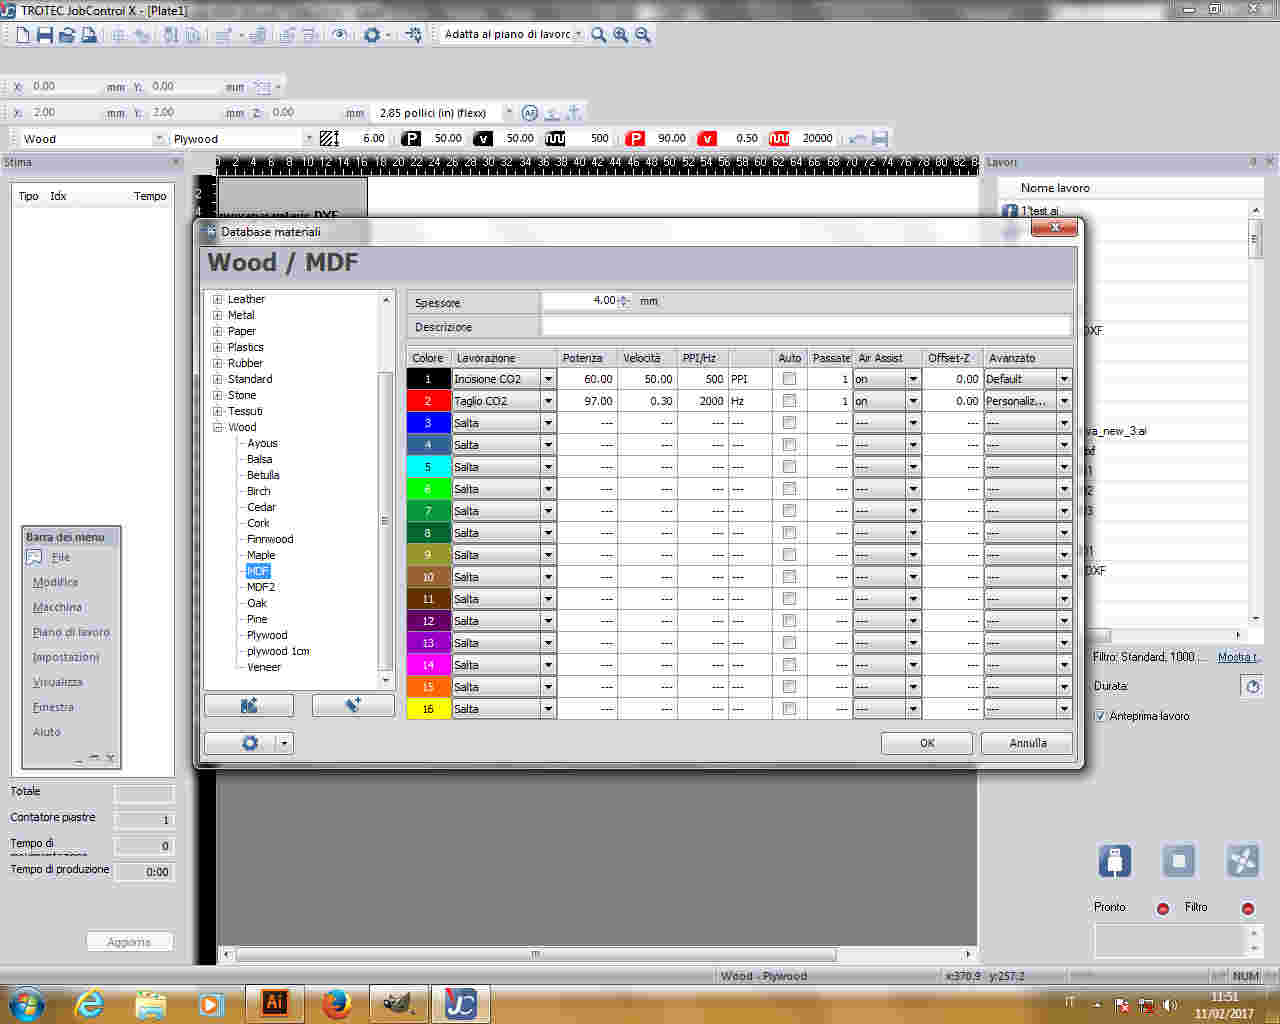The image size is (1280, 1024).
Task: Tick the Auto checkbox for color 10
Action: [x=789, y=577]
